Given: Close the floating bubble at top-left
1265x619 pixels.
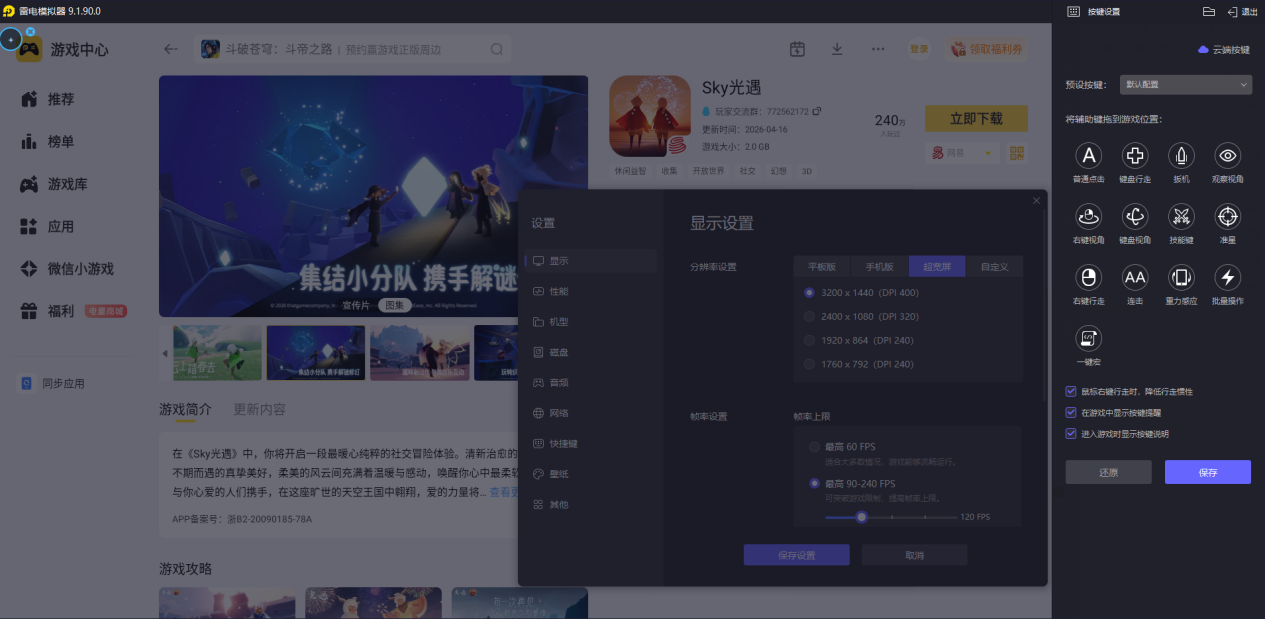Looking at the screenshot, I should (31, 32).
